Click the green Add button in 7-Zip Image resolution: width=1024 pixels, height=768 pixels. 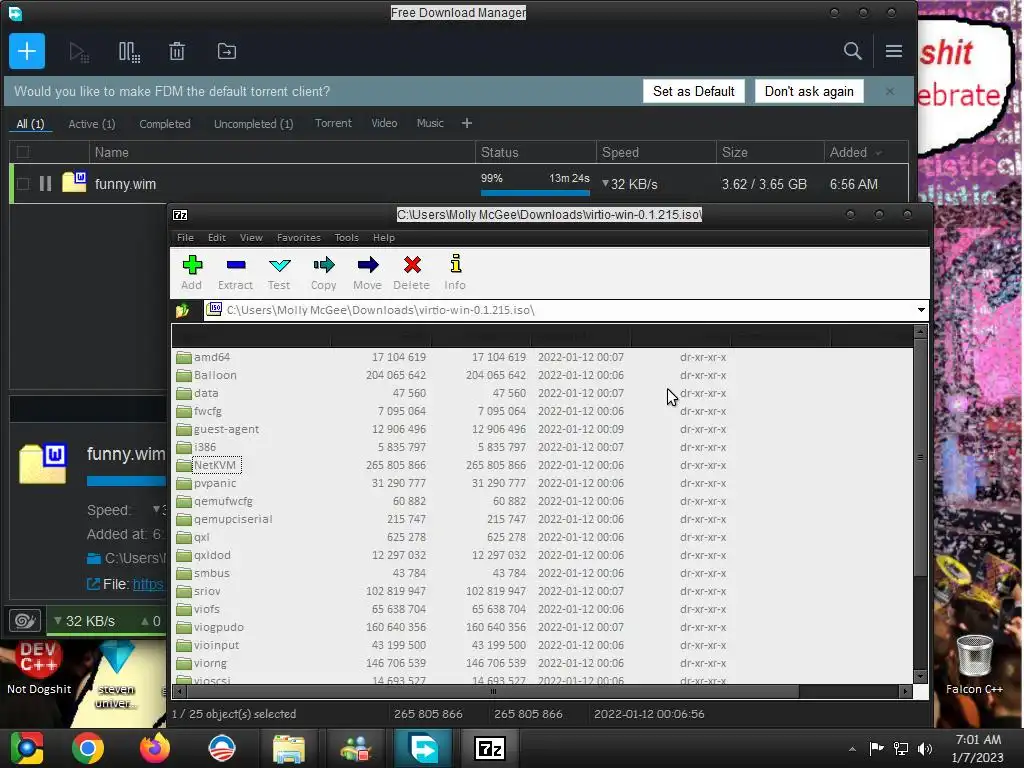(192, 272)
